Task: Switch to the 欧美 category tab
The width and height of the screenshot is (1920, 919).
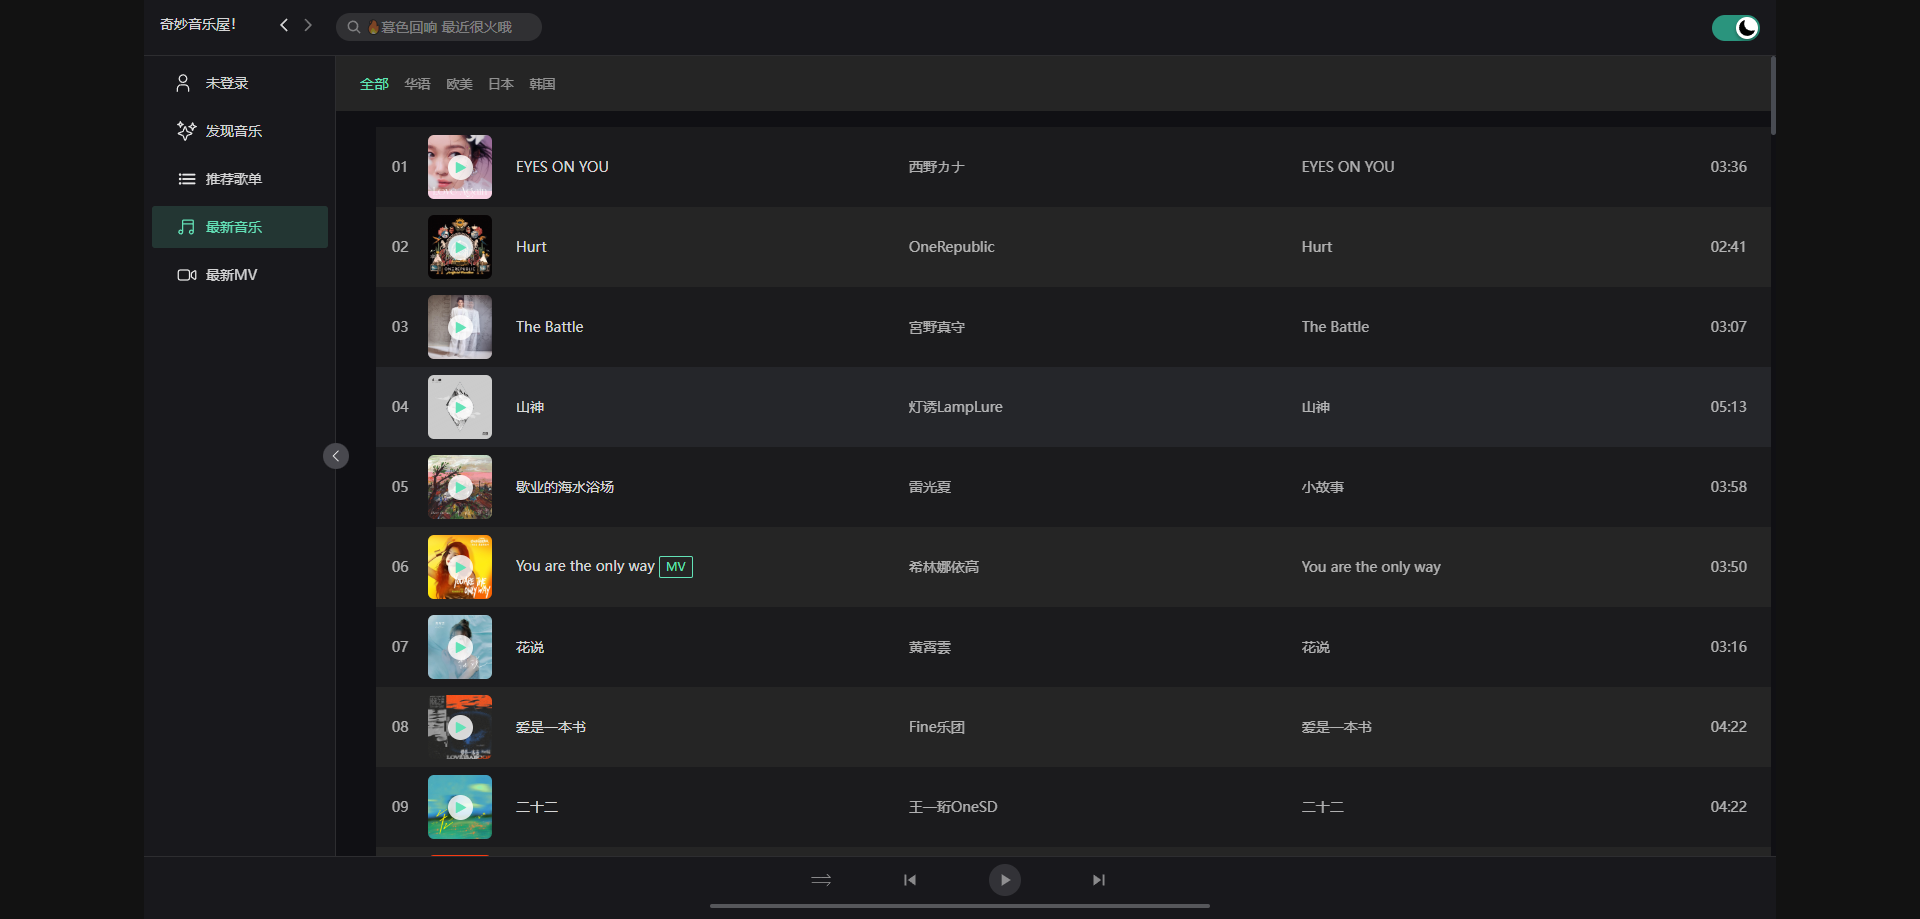Action: tap(459, 84)
